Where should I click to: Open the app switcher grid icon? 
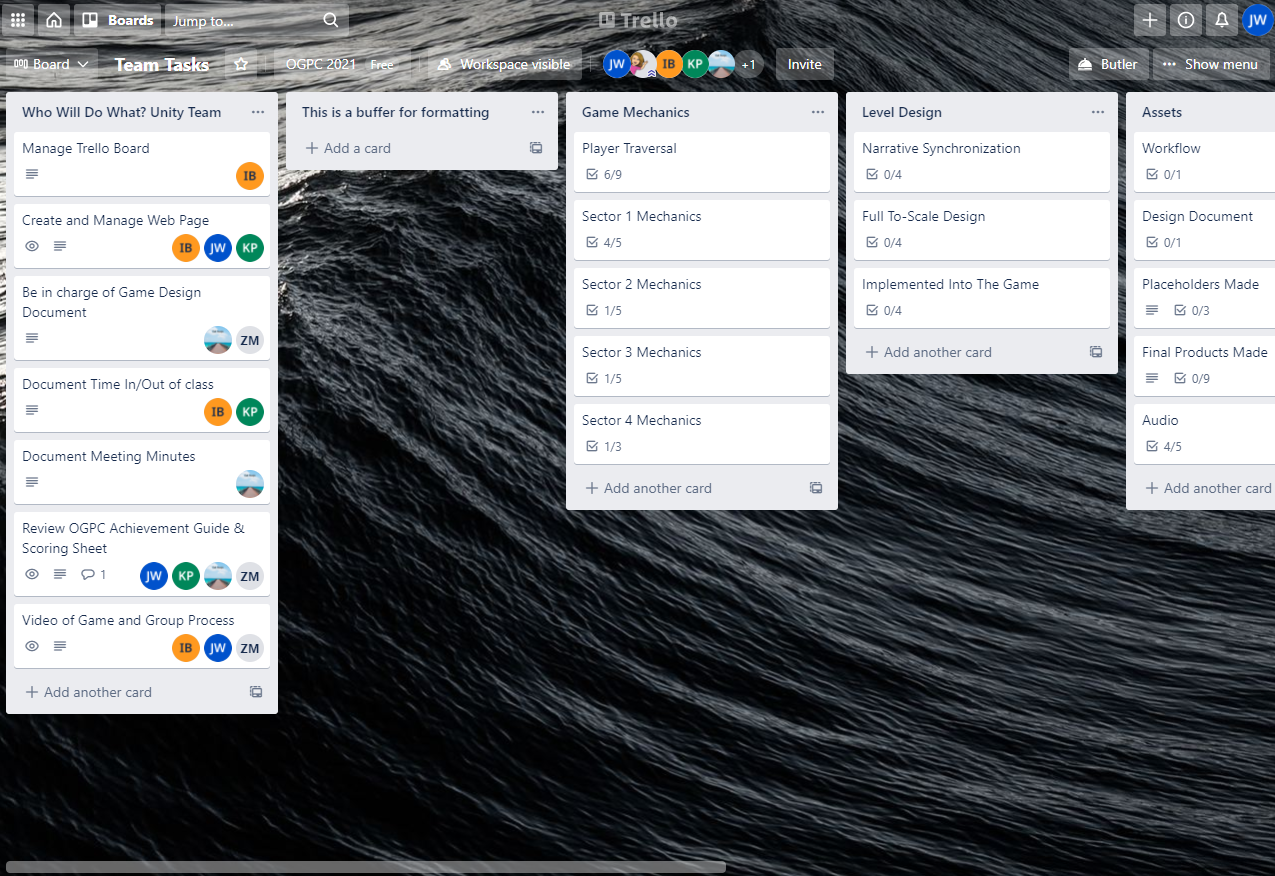click(17, 19)
